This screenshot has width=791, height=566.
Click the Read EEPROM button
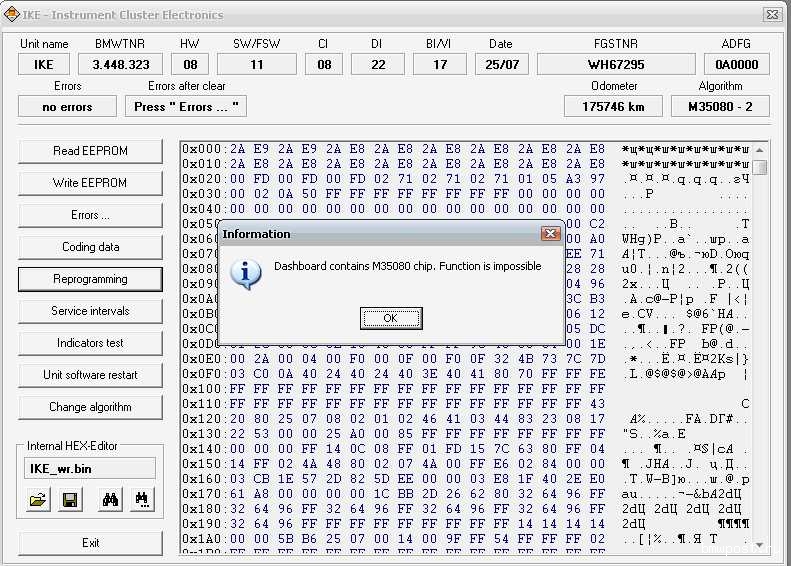[90, 151]
